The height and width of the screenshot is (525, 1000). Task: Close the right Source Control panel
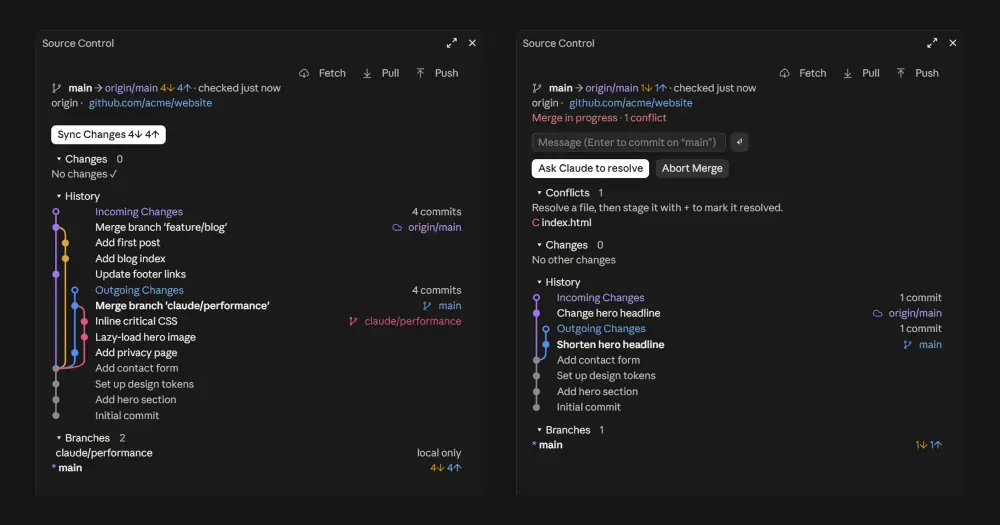coord(953,43)
